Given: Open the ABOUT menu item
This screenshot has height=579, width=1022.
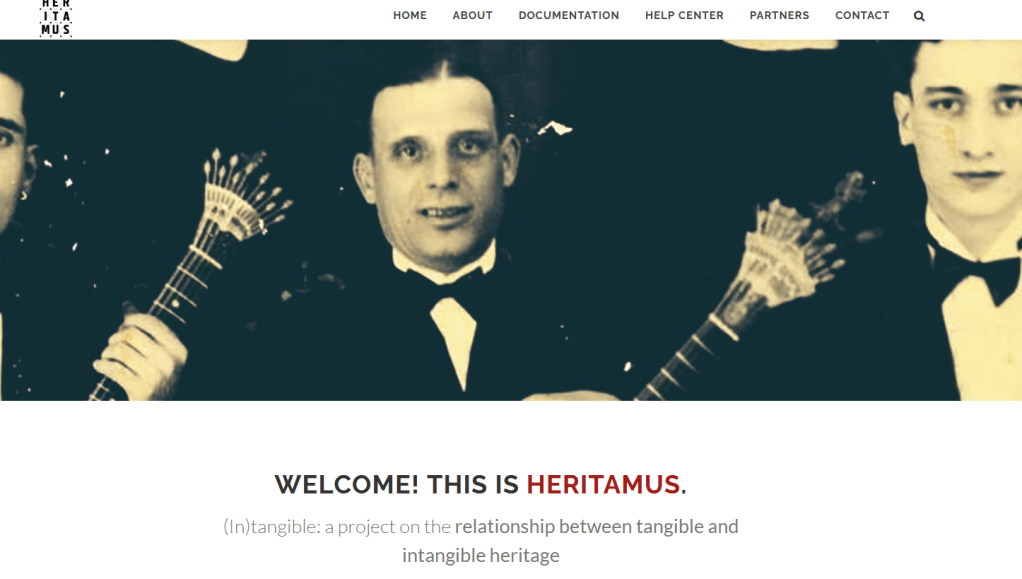Looking at the screenshot, I should [473, 16].
